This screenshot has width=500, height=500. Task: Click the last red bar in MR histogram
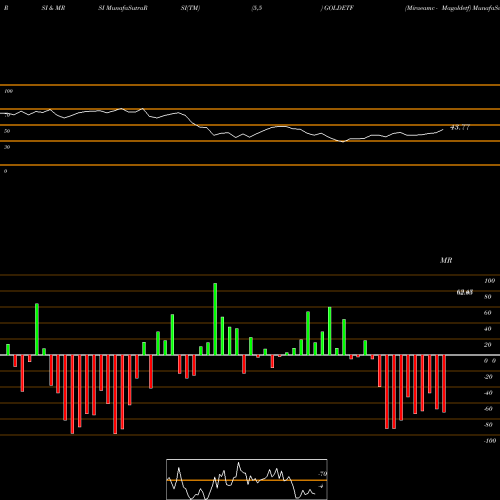(x=444, y=384)
